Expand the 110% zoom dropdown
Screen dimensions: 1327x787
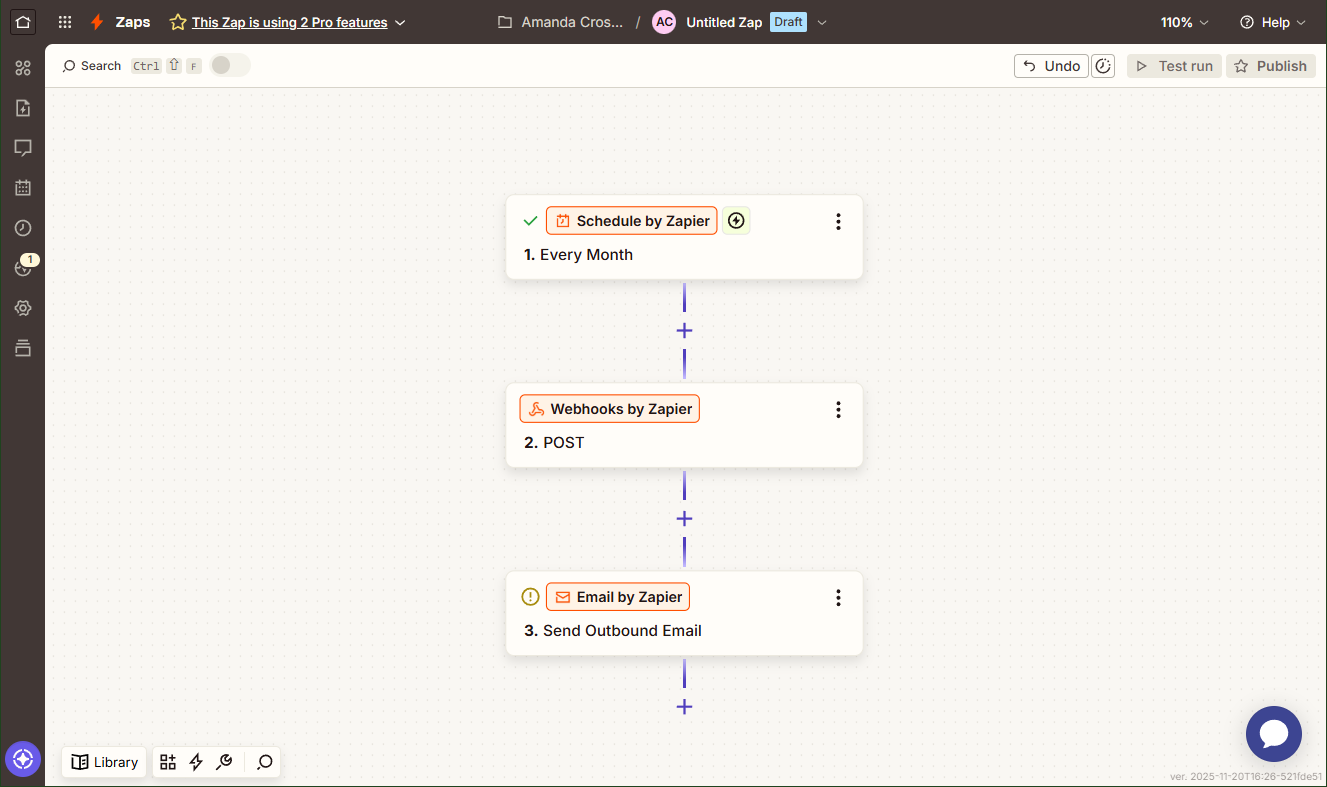click(x=1184, y=22)
